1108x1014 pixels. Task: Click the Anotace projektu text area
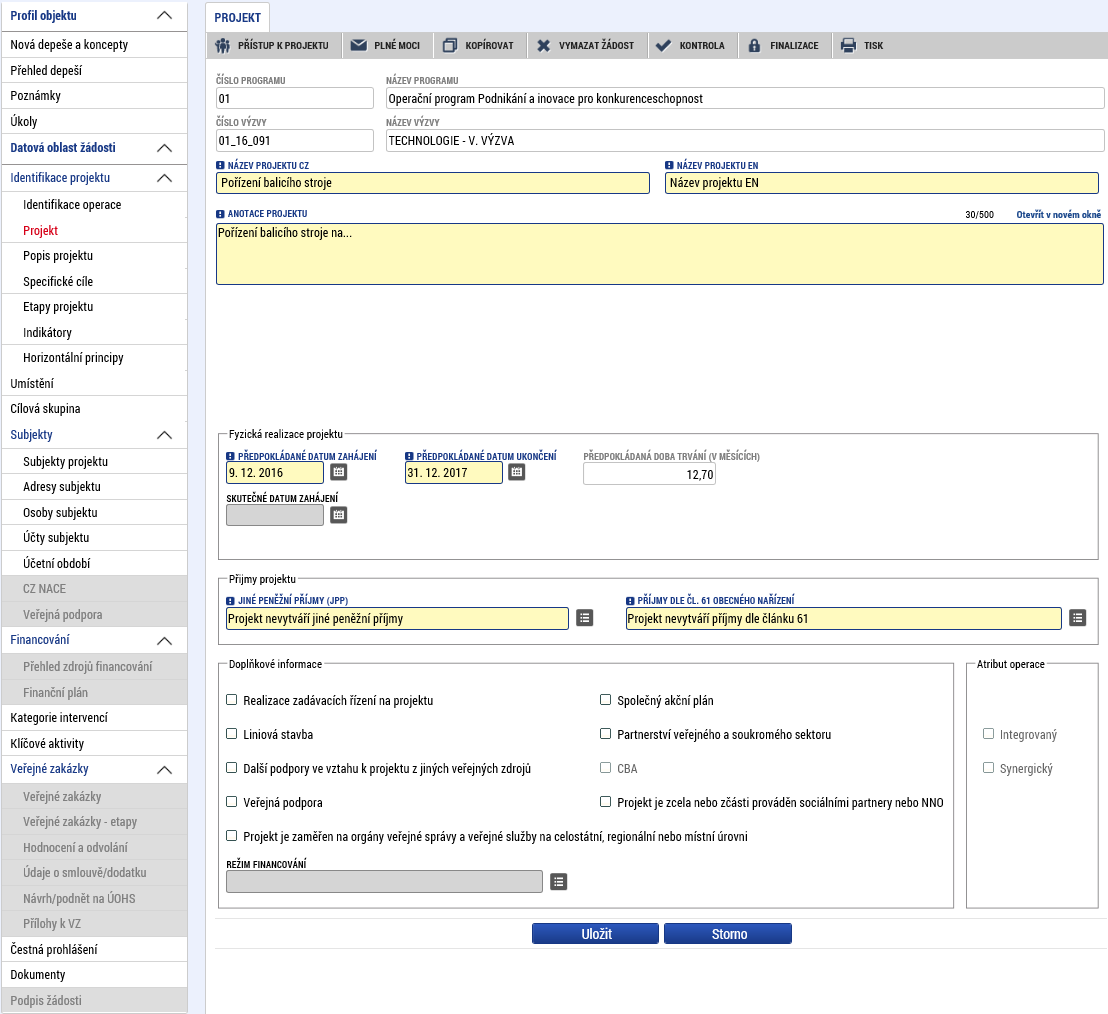[x=659, y=254]
